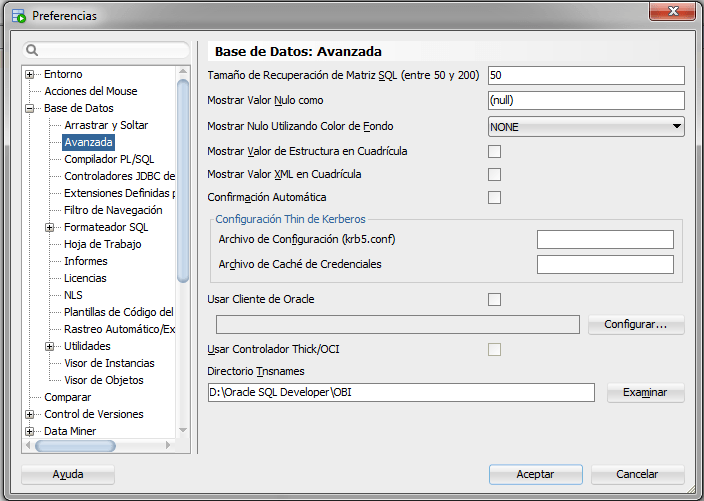Select the NLS preferences item
This screenshot has width=704, height=501.
coord(74,296)
